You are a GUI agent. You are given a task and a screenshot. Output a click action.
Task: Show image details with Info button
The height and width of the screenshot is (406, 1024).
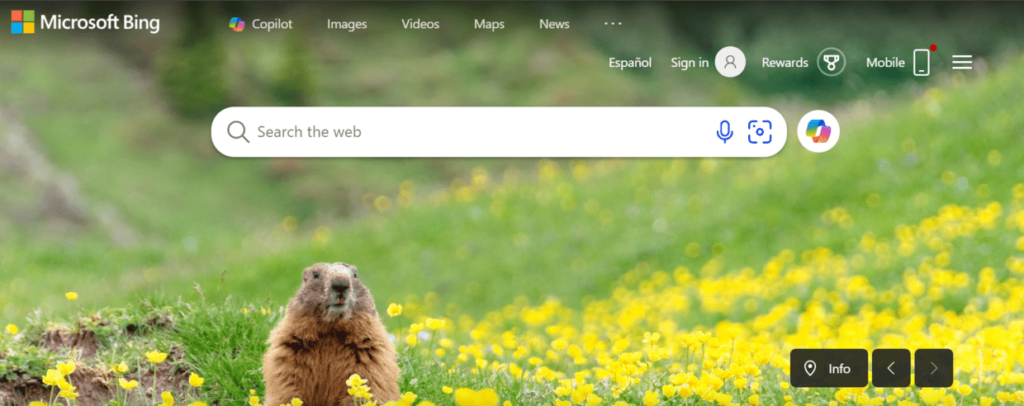click(829, 368)
